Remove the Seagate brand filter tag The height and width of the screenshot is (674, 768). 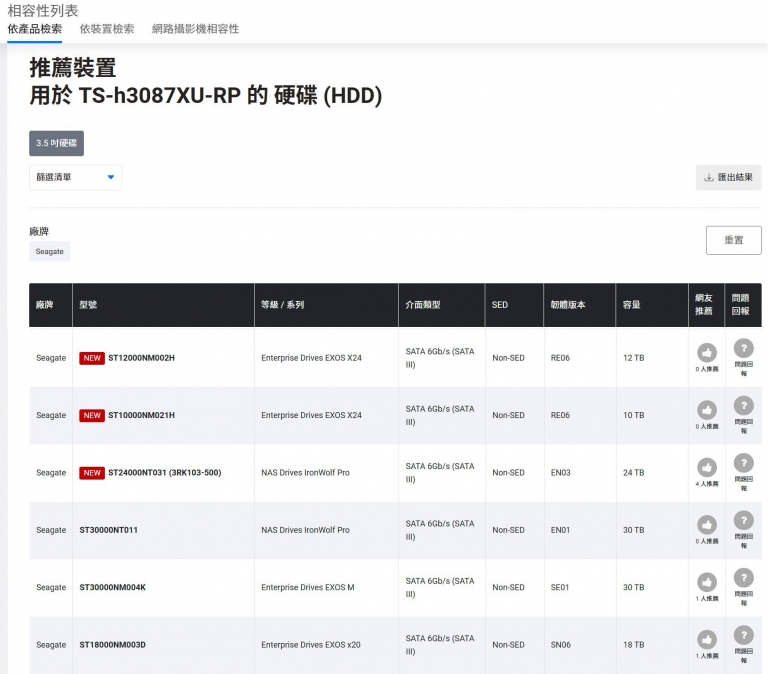click(49, 251)
